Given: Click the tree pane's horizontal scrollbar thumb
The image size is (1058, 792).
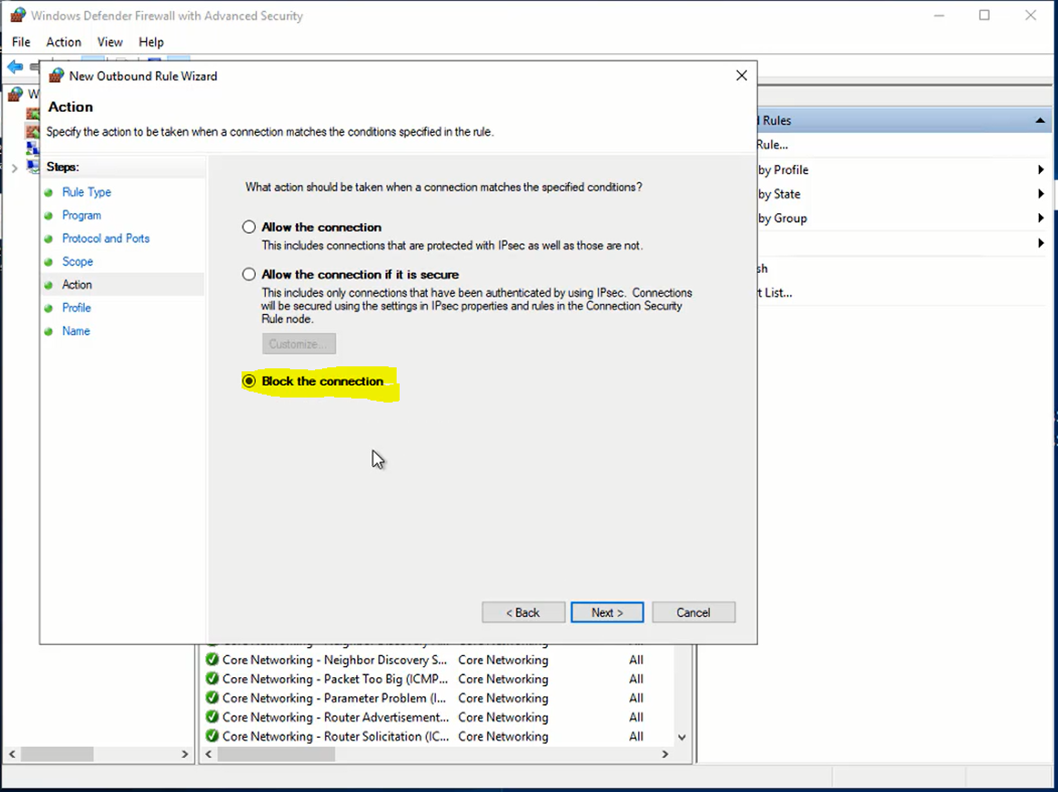Looking at the screenshot, I should pos(57,754).
